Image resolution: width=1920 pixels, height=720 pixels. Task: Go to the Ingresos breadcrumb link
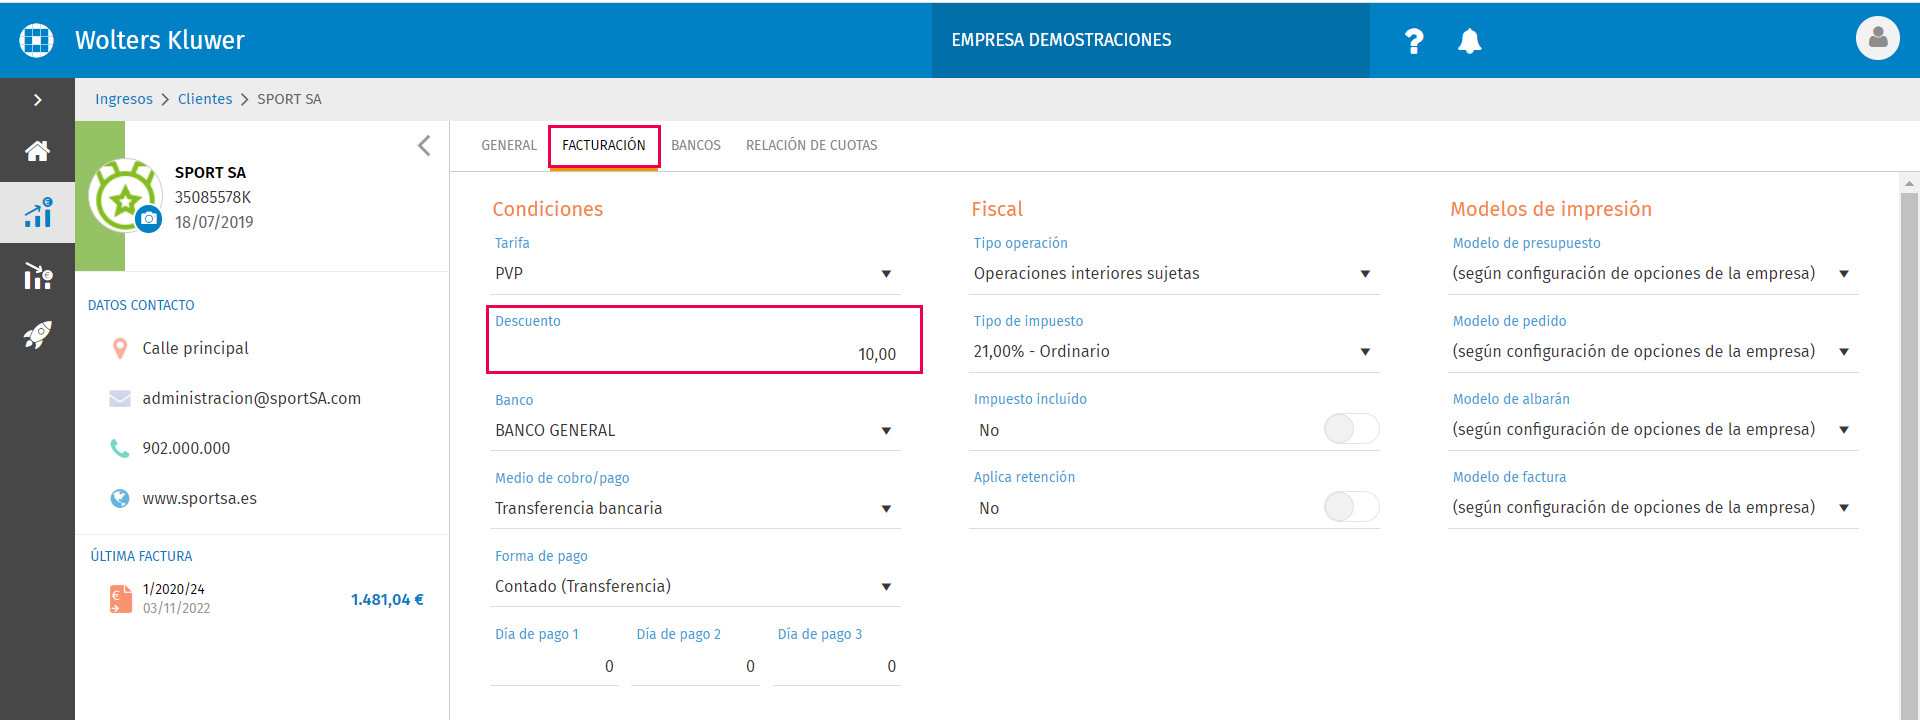click(124, 99)
